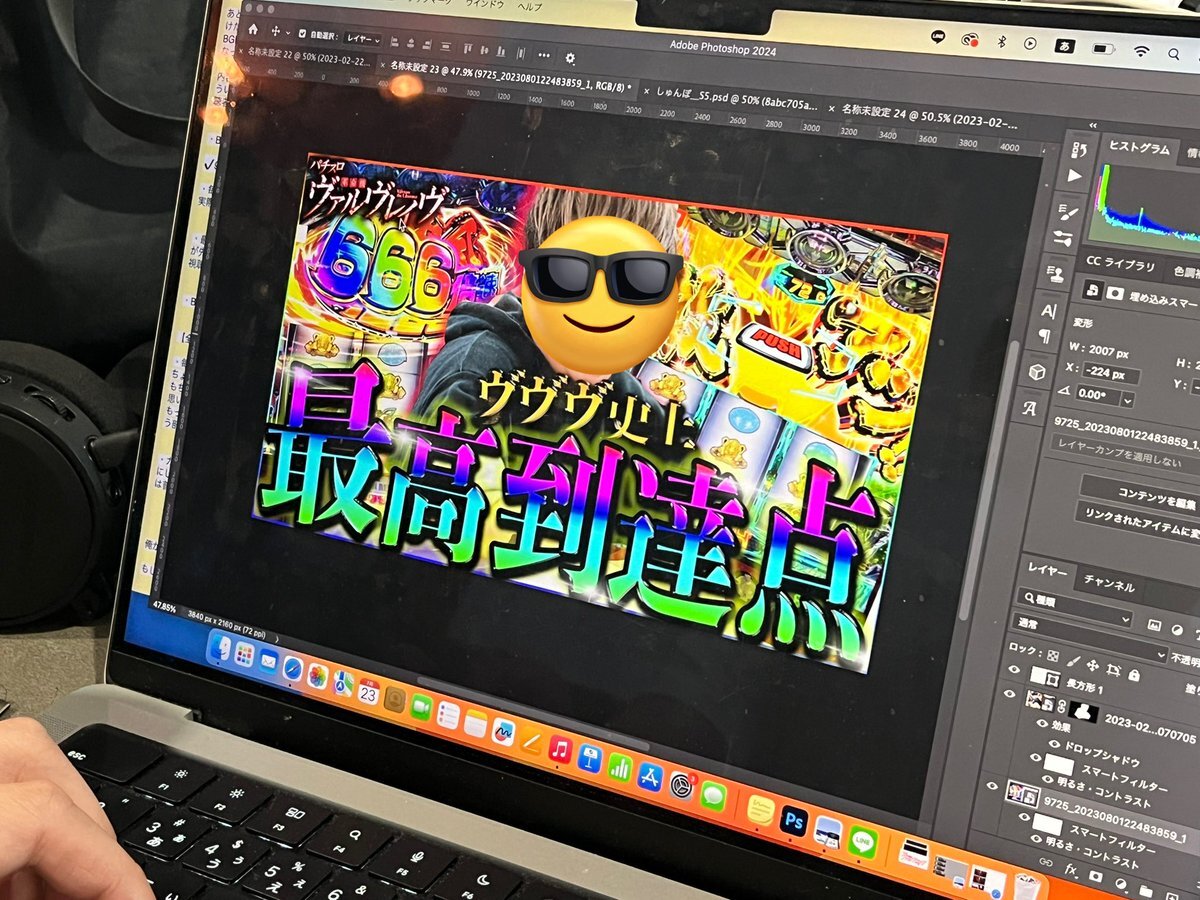Toggle lock transparent pixels icon
Screen dimensions: 1200x900
pyautogui.click(x=1054, y=655)
